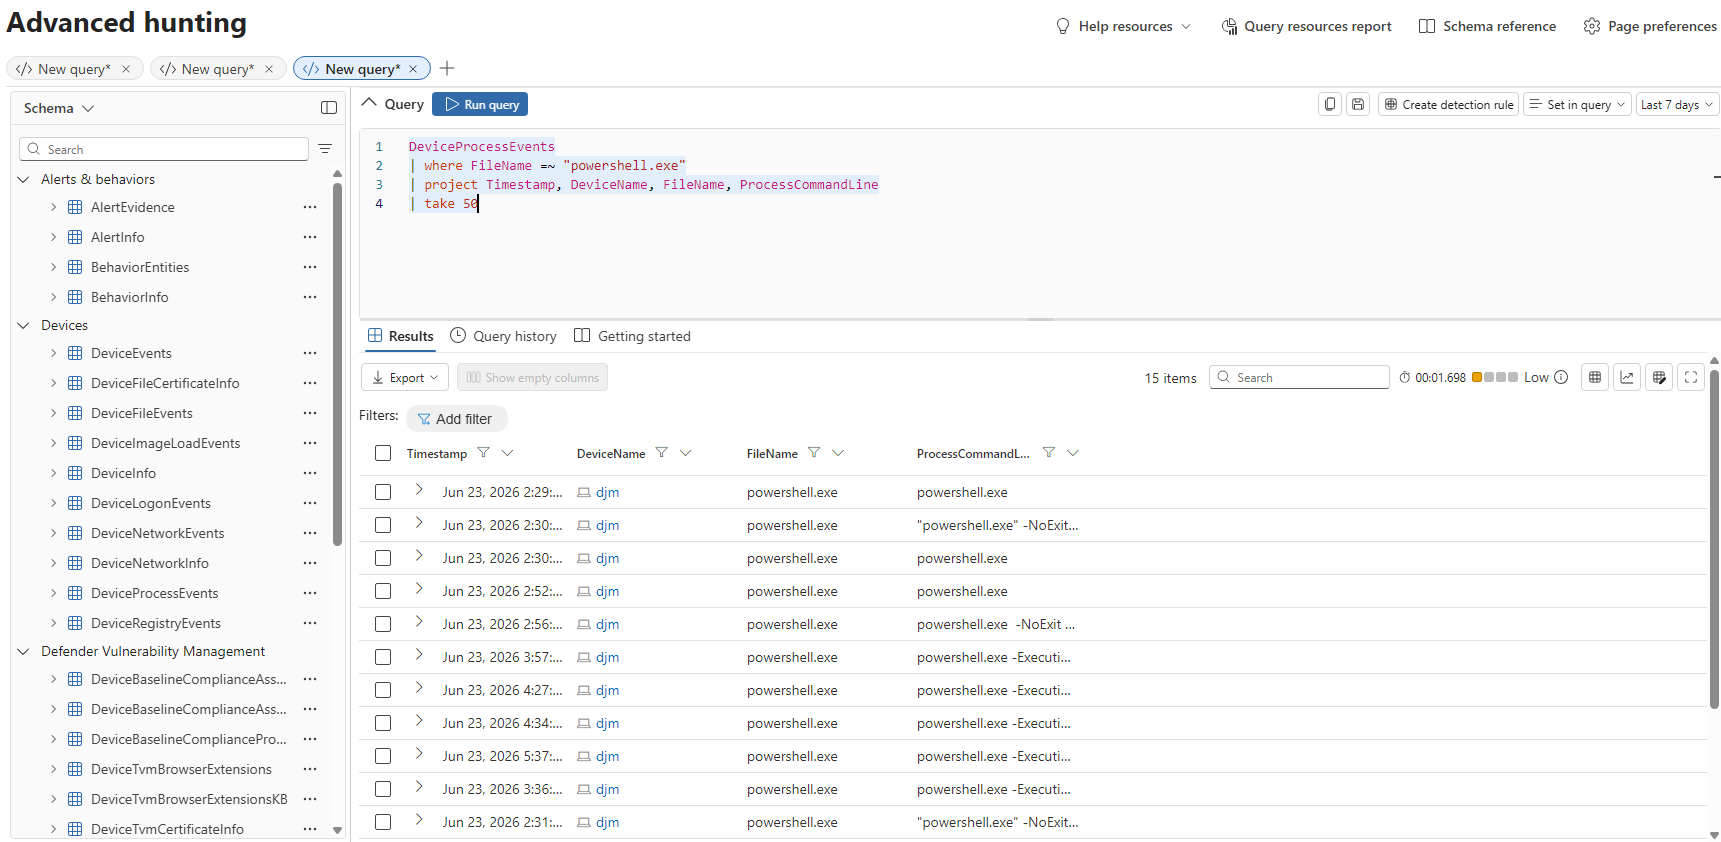Image resolution: width=1721 pixels, height=842 pixels.
Task: Click filter icon on ProcessCommandLine column
Action: coord(1049,453)
